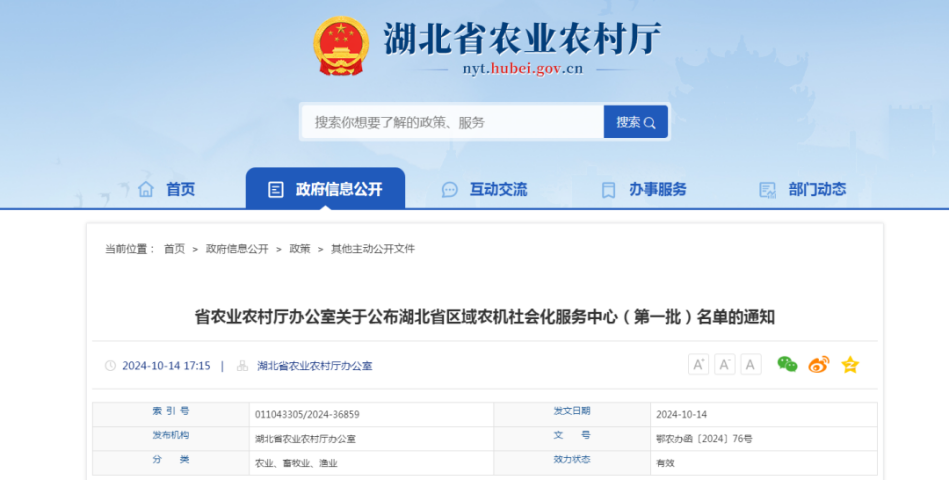
Task: Click the clock icon beside publish time
Action: [110, 366]
